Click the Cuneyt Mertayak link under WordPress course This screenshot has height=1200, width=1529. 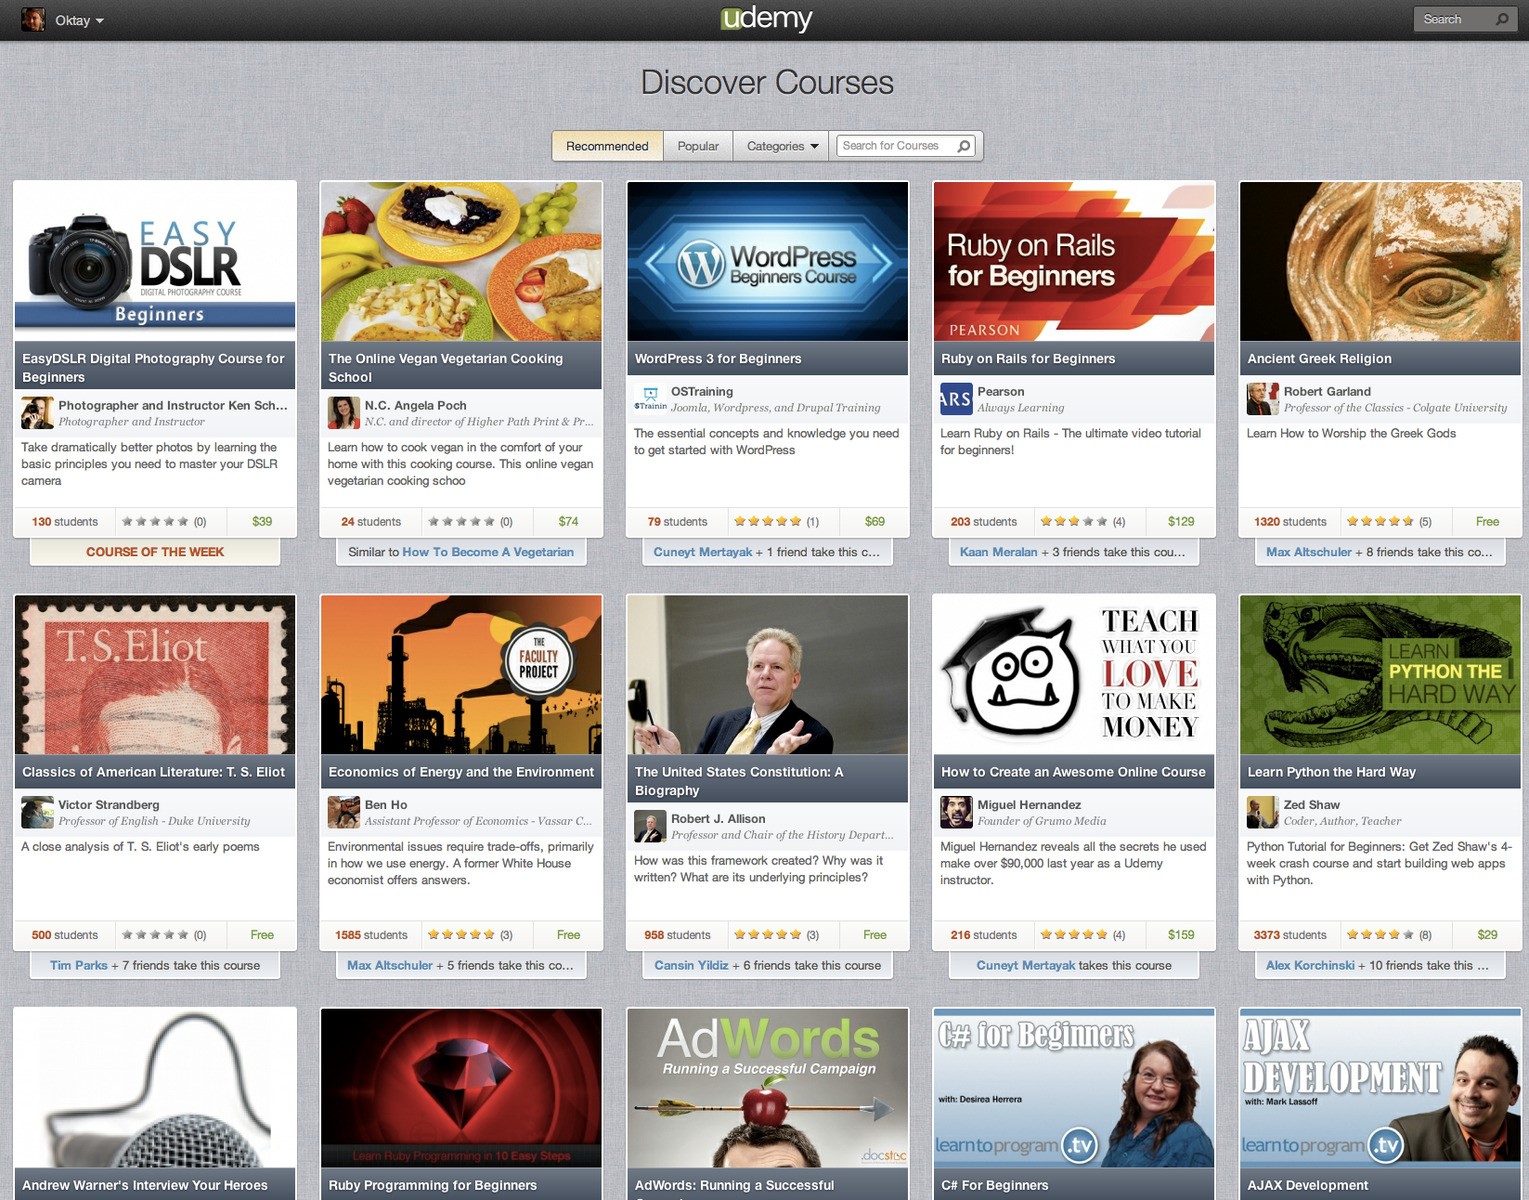703,552
